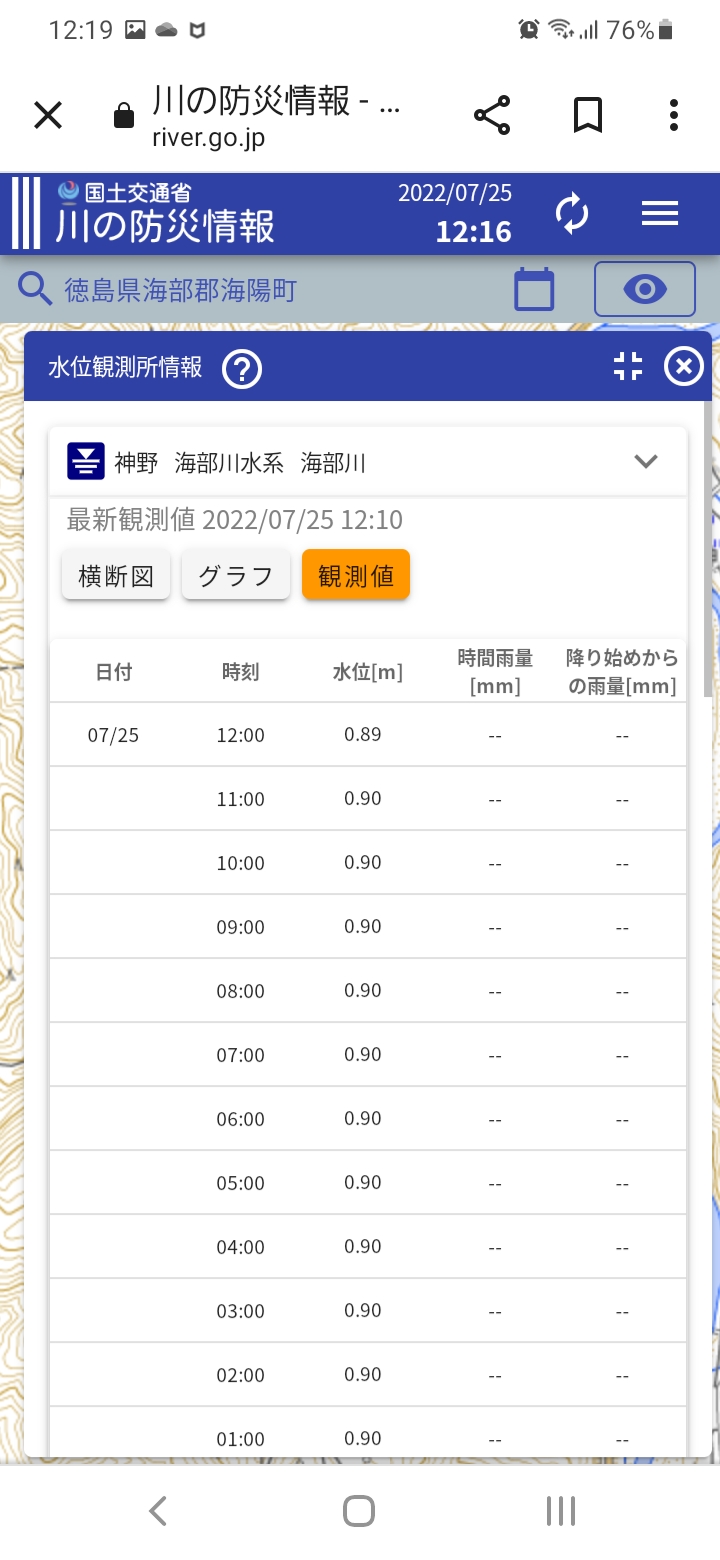Close the 水位観測所情報 panel
The image size is (720, 1560).
(x=684, y=367)
